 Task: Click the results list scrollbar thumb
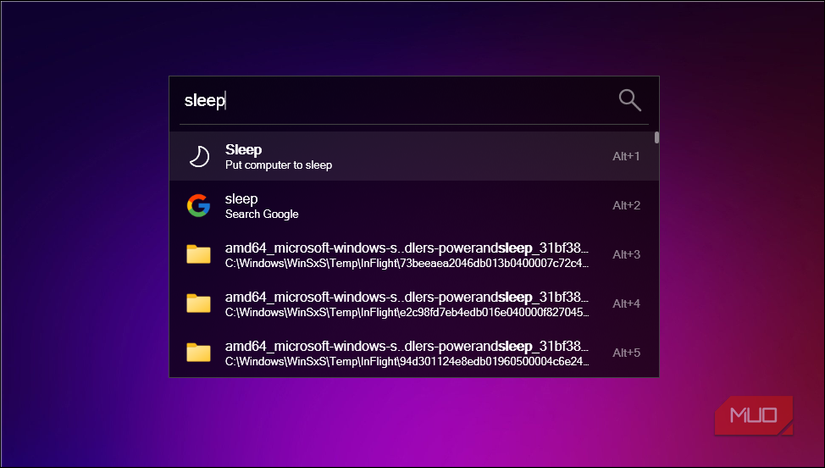tap(657, 137)
